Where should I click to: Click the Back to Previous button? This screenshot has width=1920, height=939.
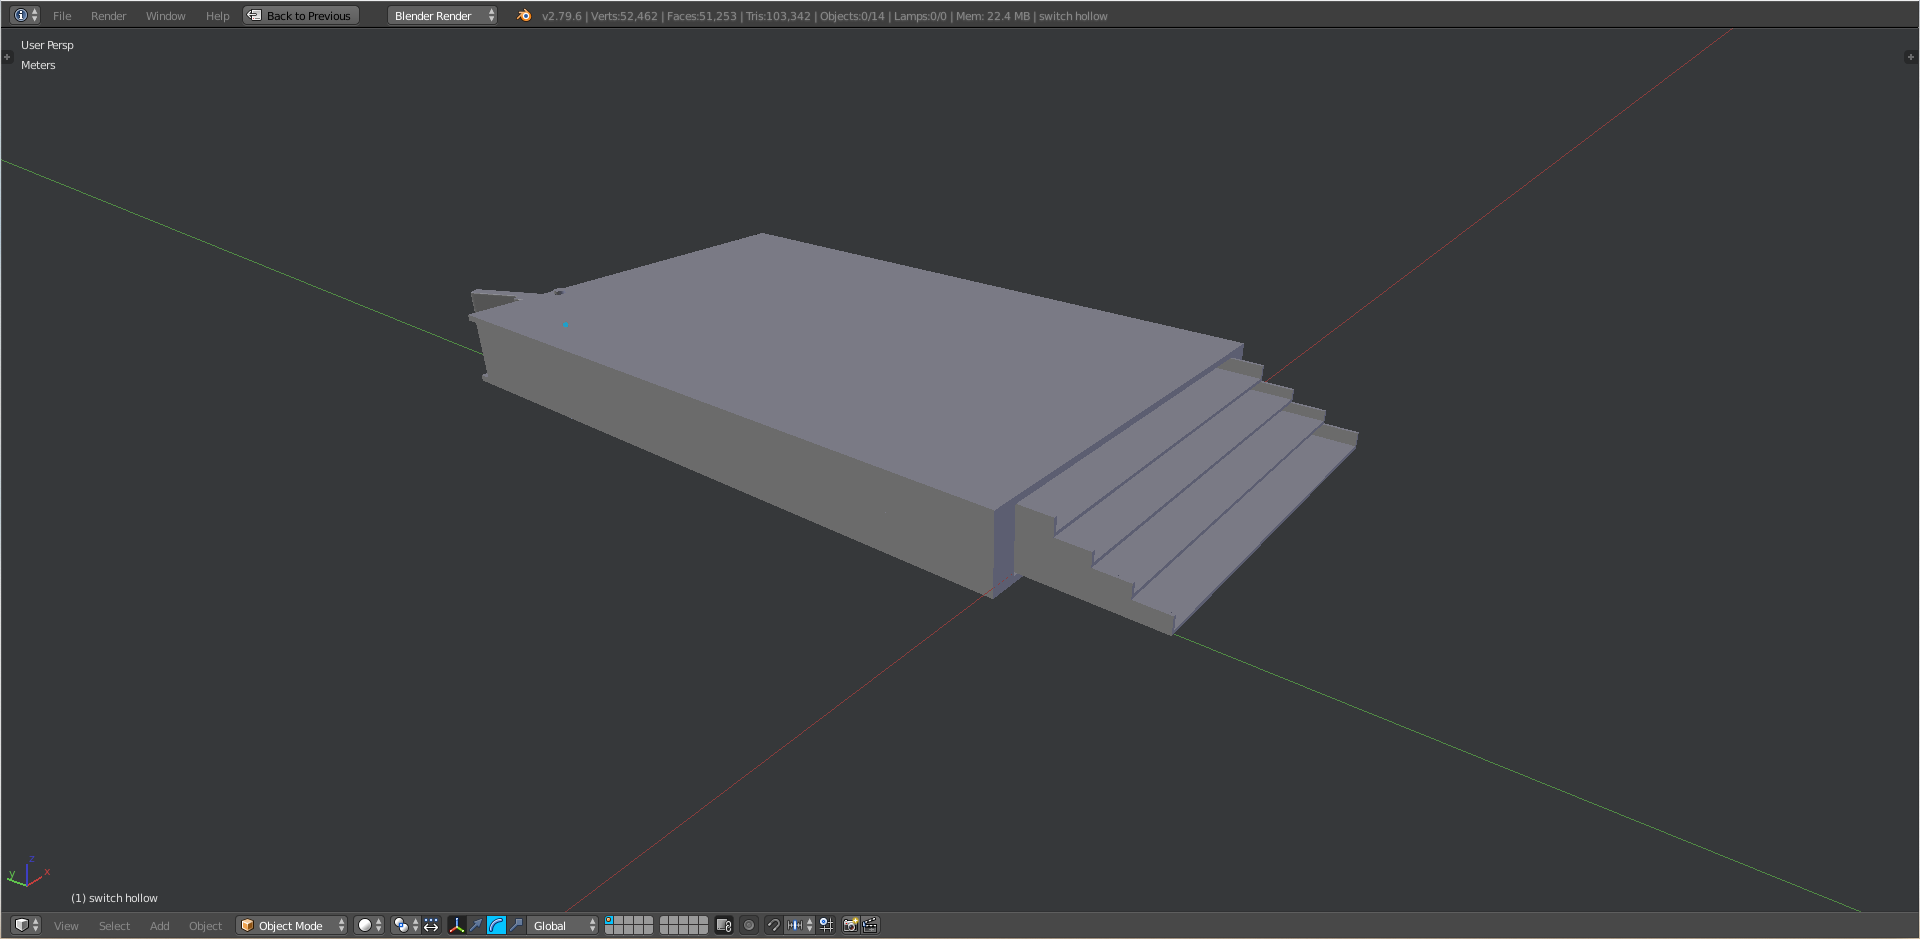click(300, 15)
